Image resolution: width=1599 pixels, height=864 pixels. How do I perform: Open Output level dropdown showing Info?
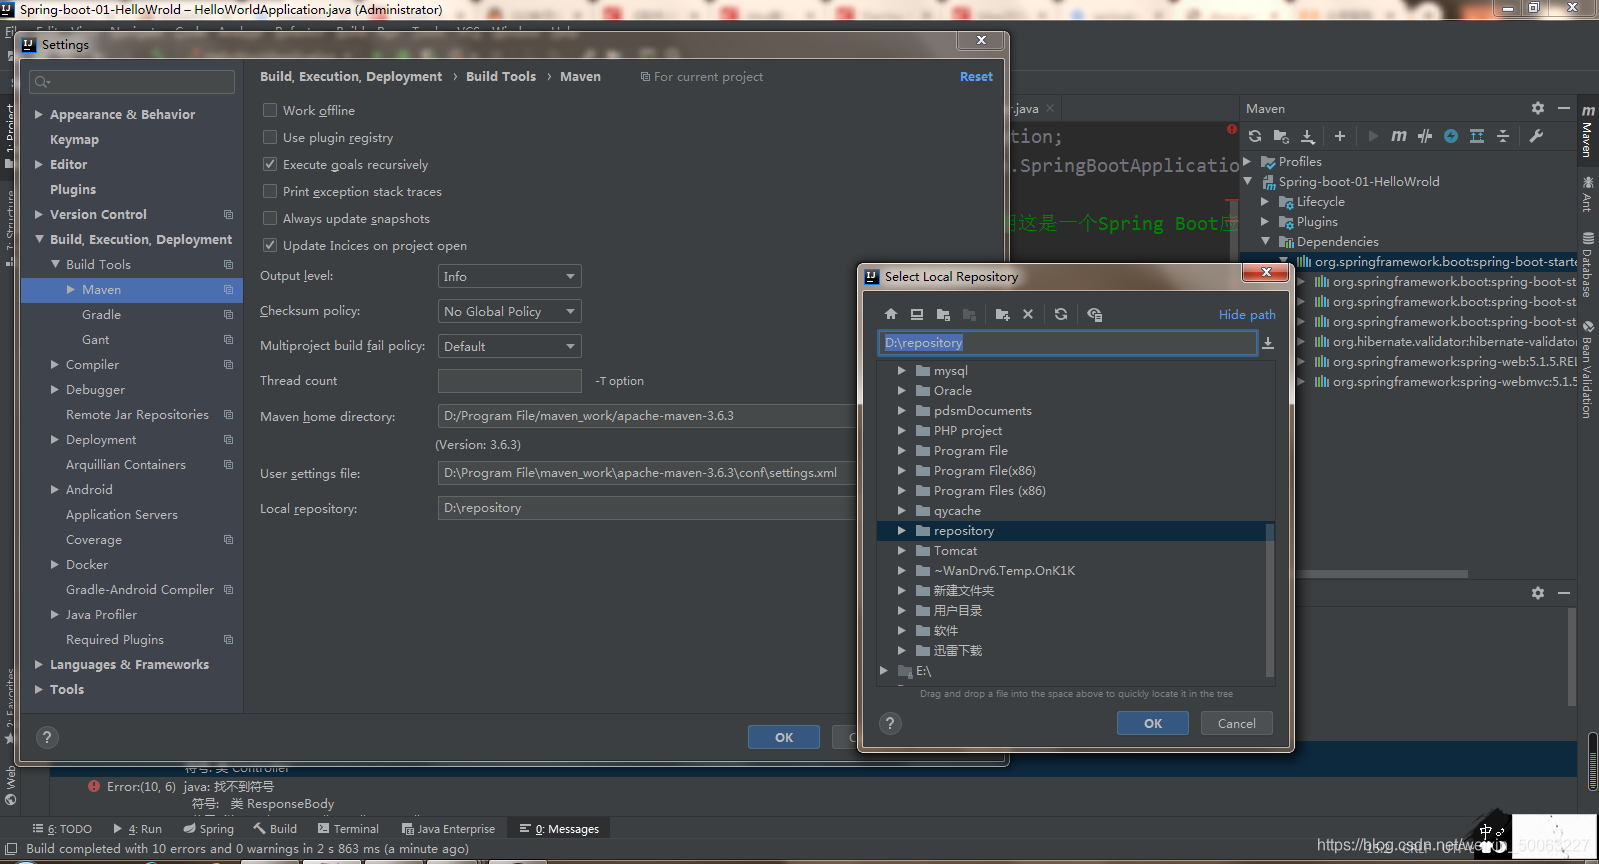click(510, 276)
